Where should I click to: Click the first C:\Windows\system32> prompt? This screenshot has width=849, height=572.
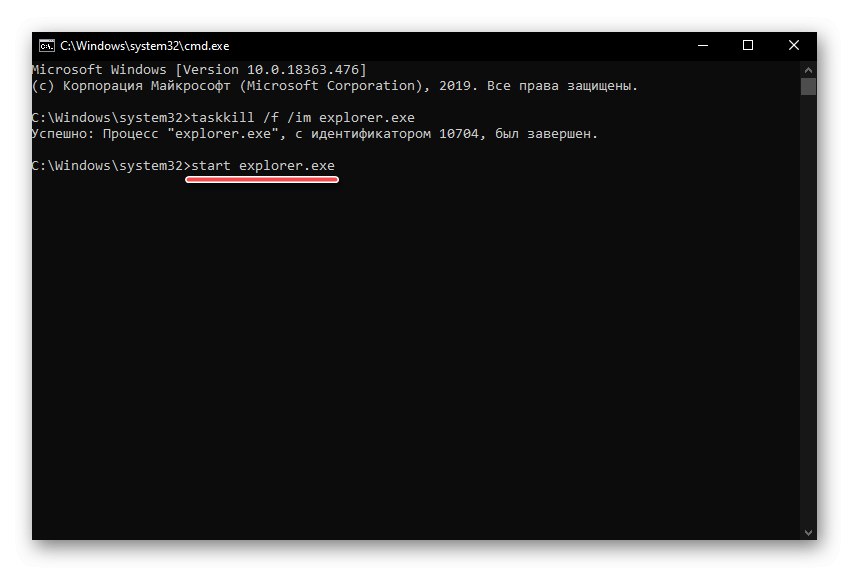[110, 118]
